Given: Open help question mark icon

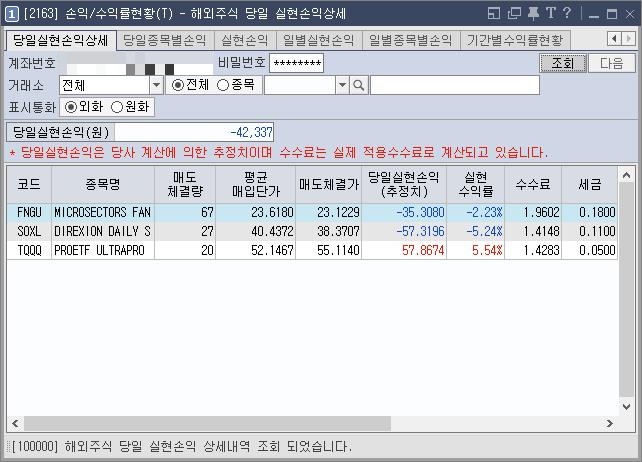Looking at the screenshot, I should [x=567, y=13].
